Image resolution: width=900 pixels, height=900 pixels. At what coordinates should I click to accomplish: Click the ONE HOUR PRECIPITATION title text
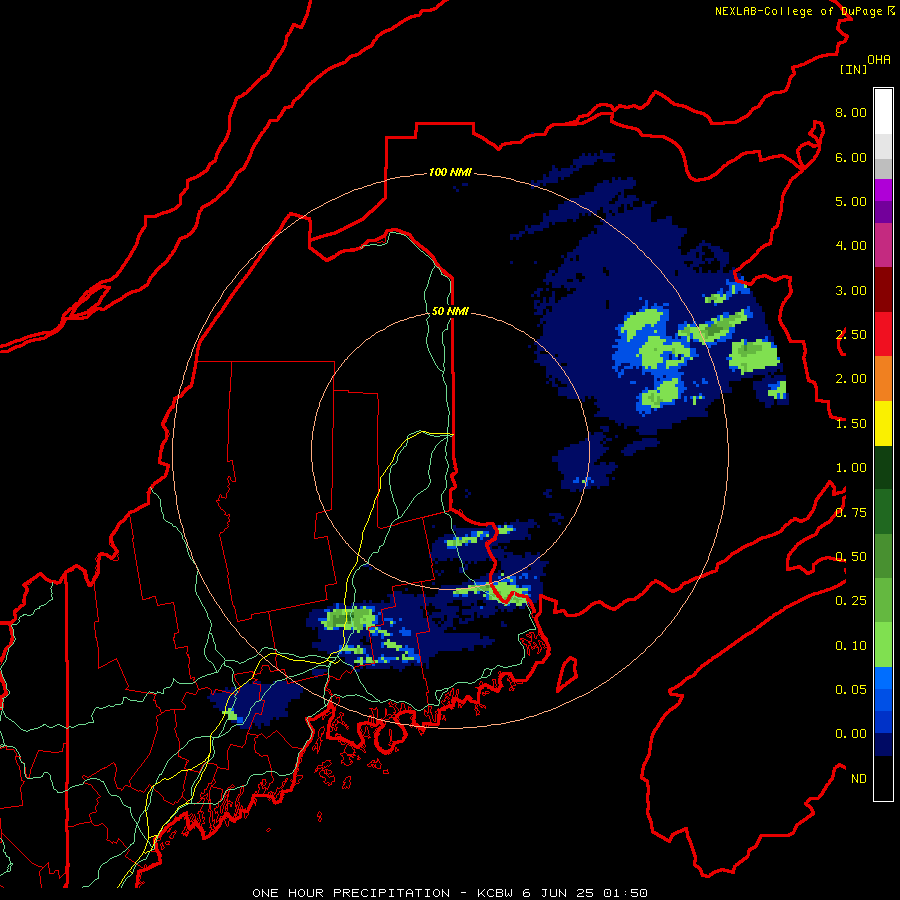[x=351, y=893]
